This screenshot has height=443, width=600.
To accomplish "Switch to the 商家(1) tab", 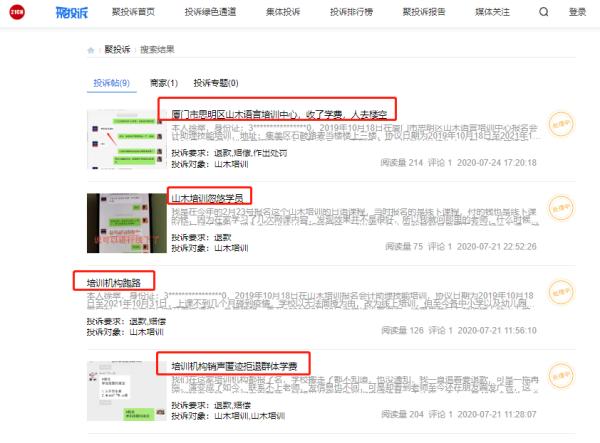I will 163,83.
